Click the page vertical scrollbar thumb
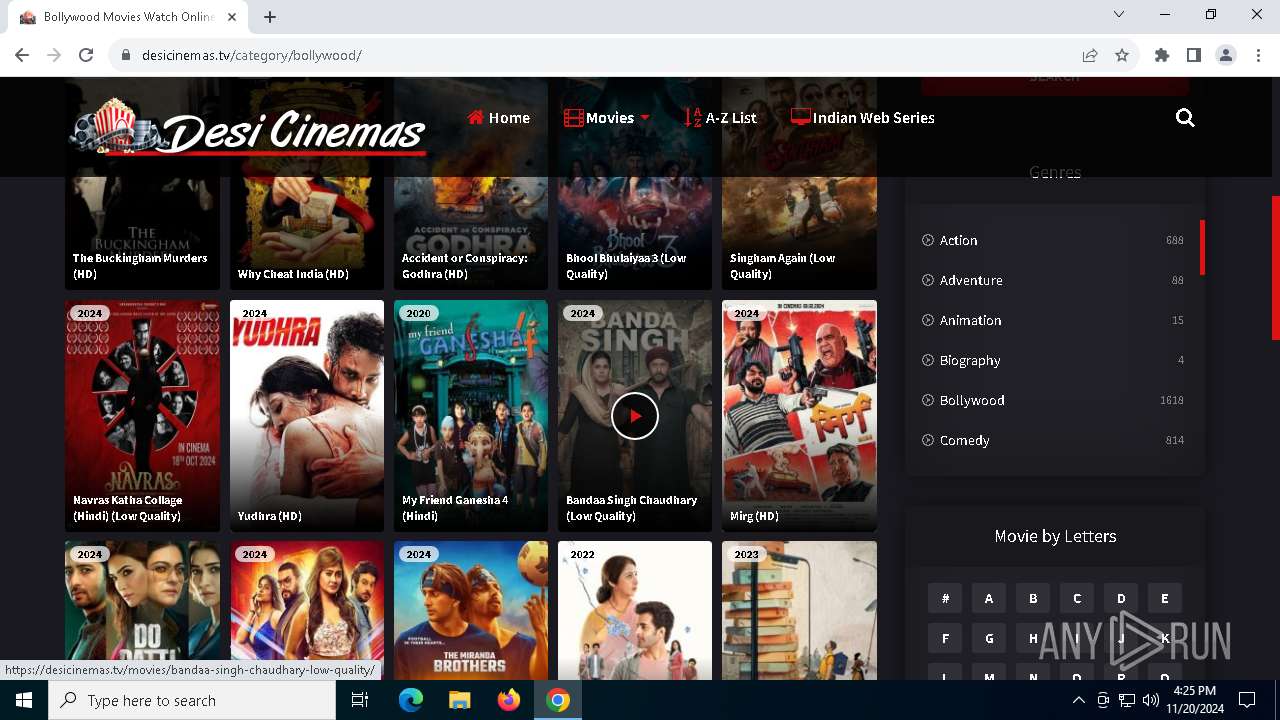The image size is (1280, 720). [1275, 268]
